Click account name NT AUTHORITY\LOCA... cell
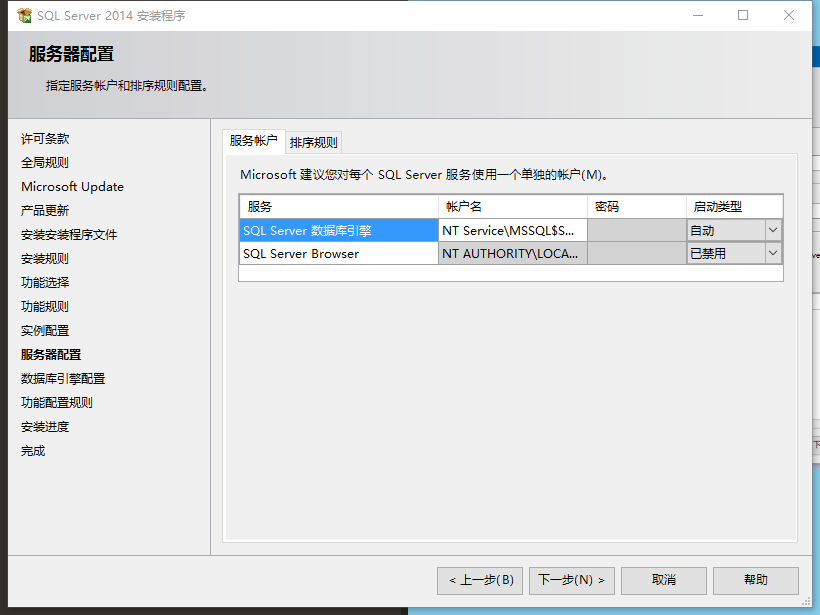This screenshot has width=820, height=615. pos(512,254)
